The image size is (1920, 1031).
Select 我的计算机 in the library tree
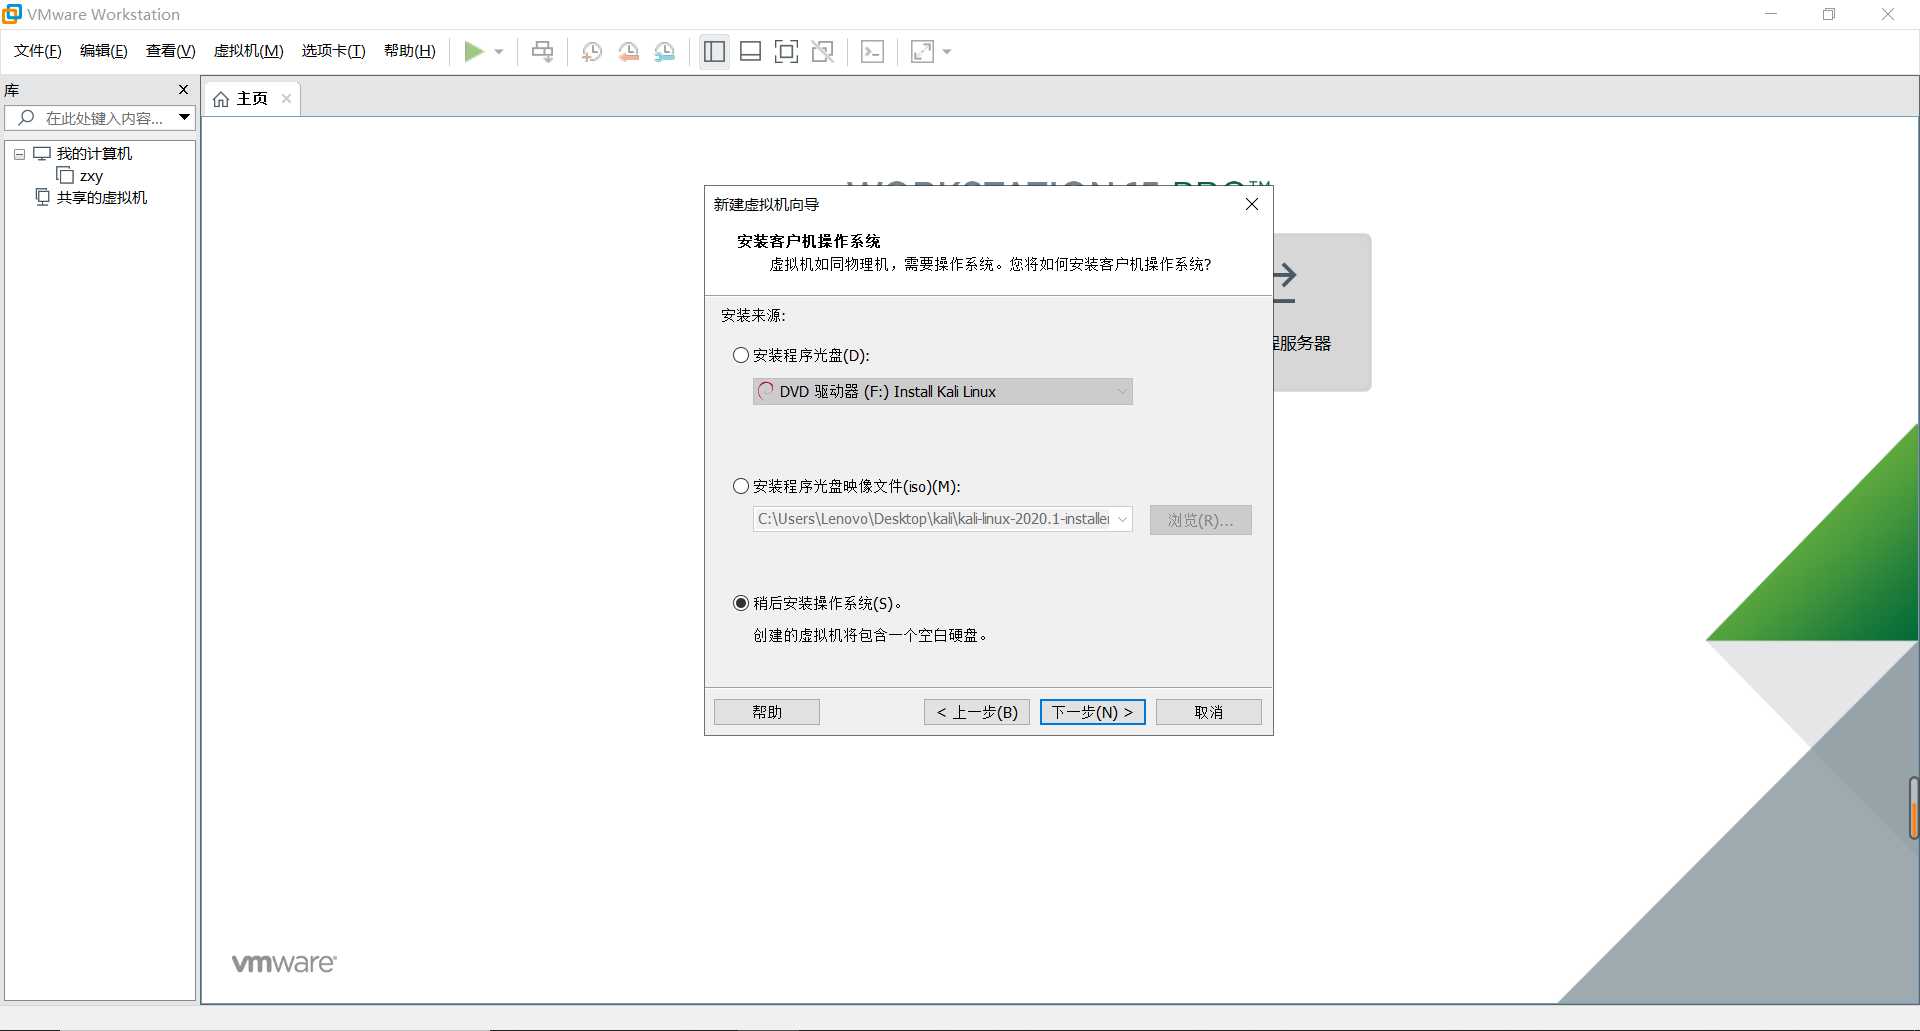[94, 154]
